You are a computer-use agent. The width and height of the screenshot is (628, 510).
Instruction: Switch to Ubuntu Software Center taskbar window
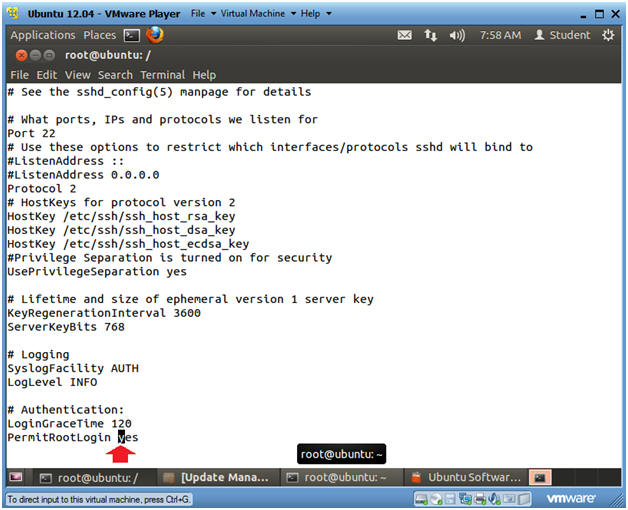point(467,478)
